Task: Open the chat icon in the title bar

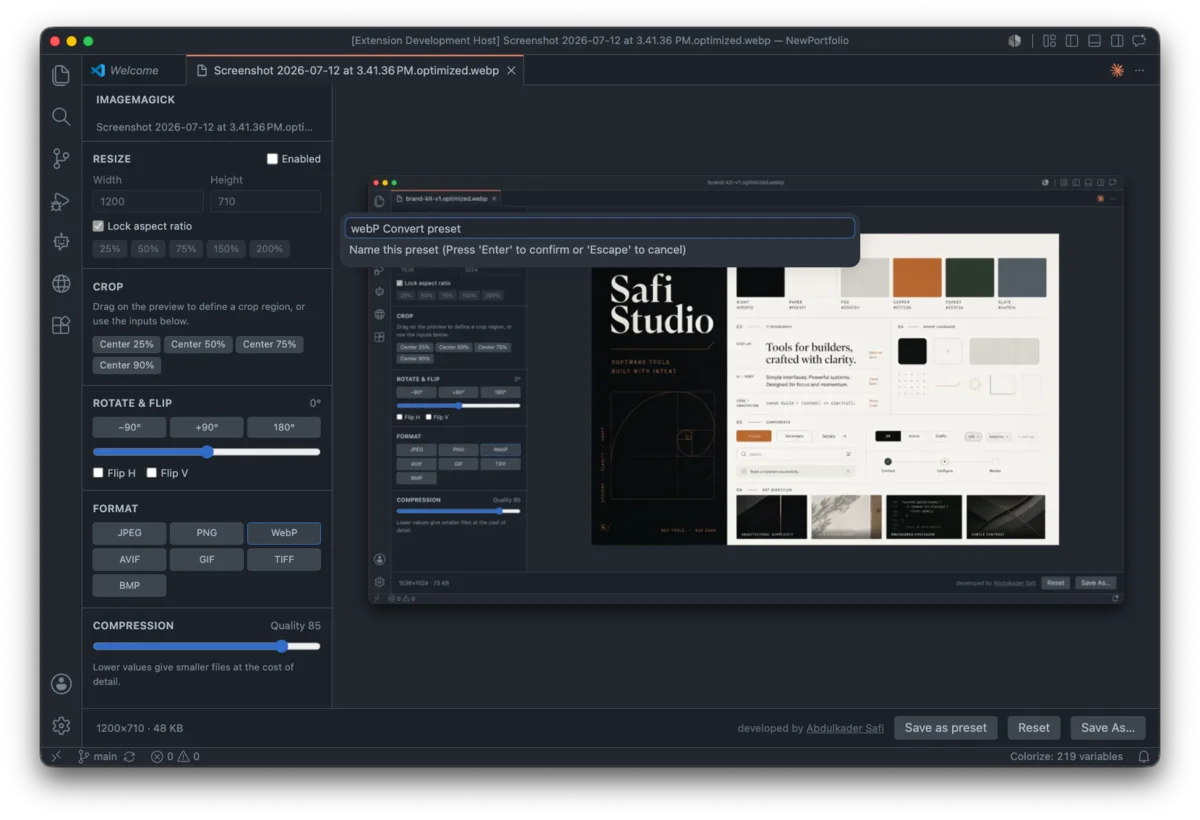Action: (x=1140, y=41)
